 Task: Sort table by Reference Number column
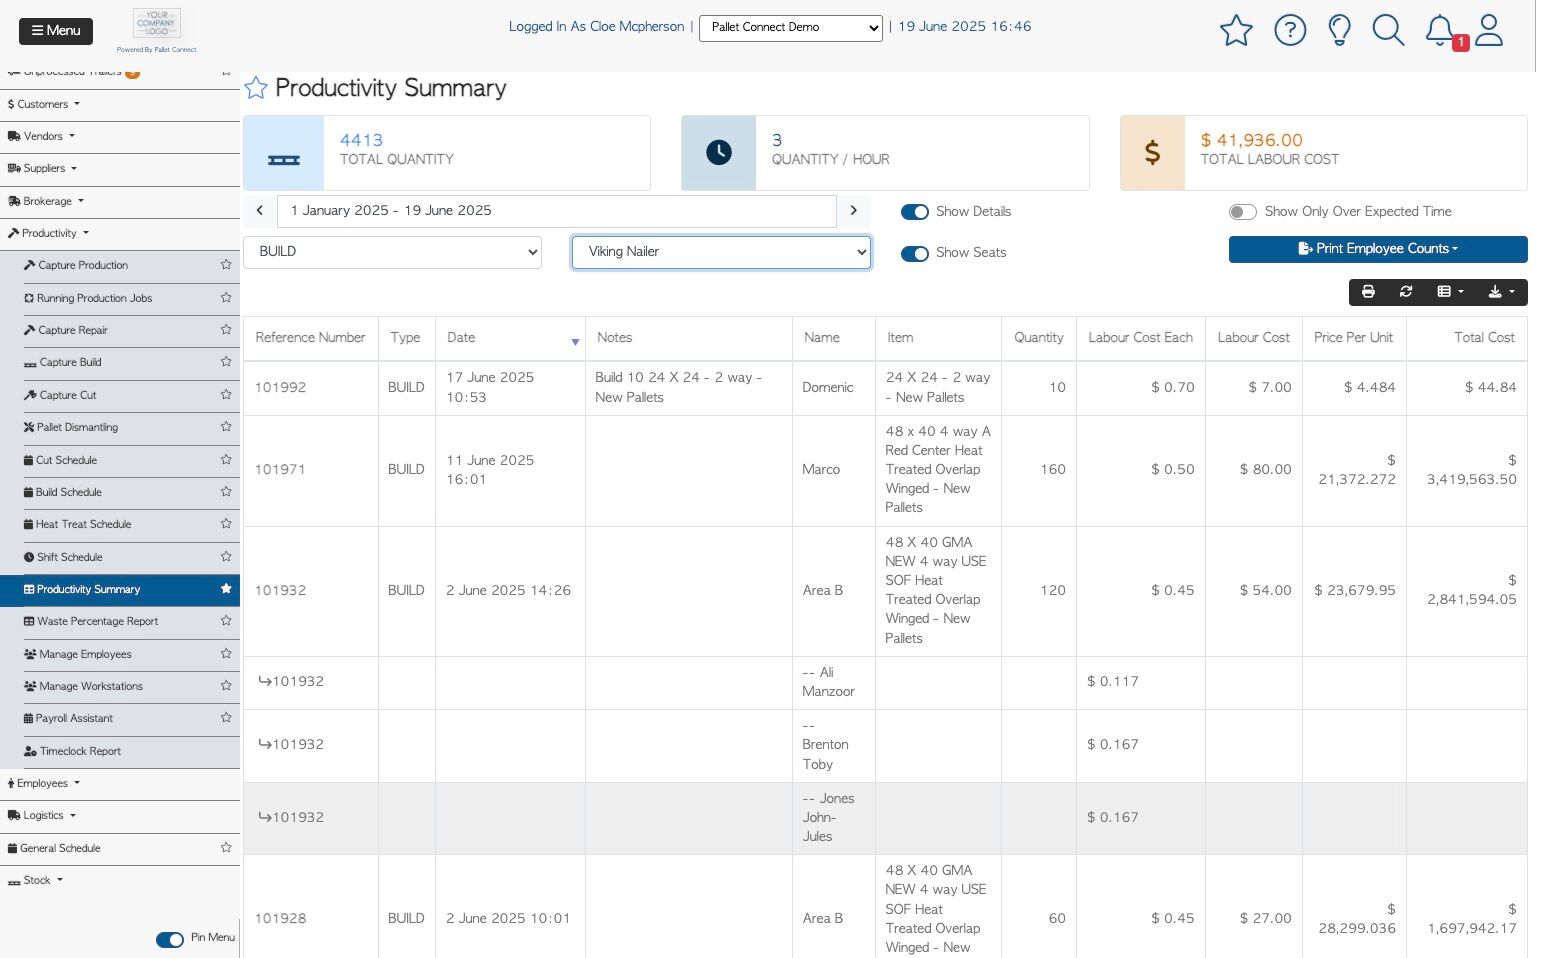(310, 338)
